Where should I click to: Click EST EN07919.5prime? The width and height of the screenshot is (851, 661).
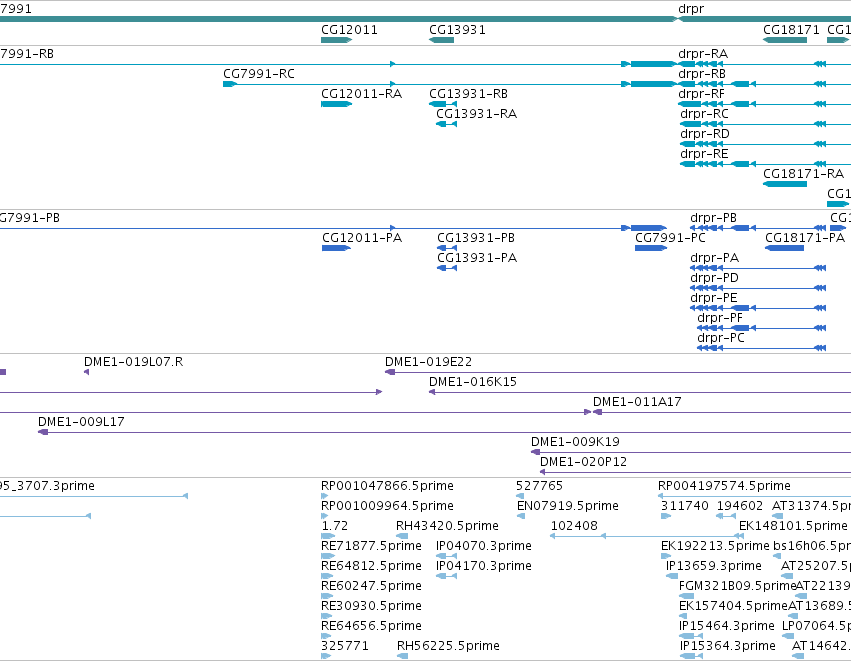click(568, 506)
